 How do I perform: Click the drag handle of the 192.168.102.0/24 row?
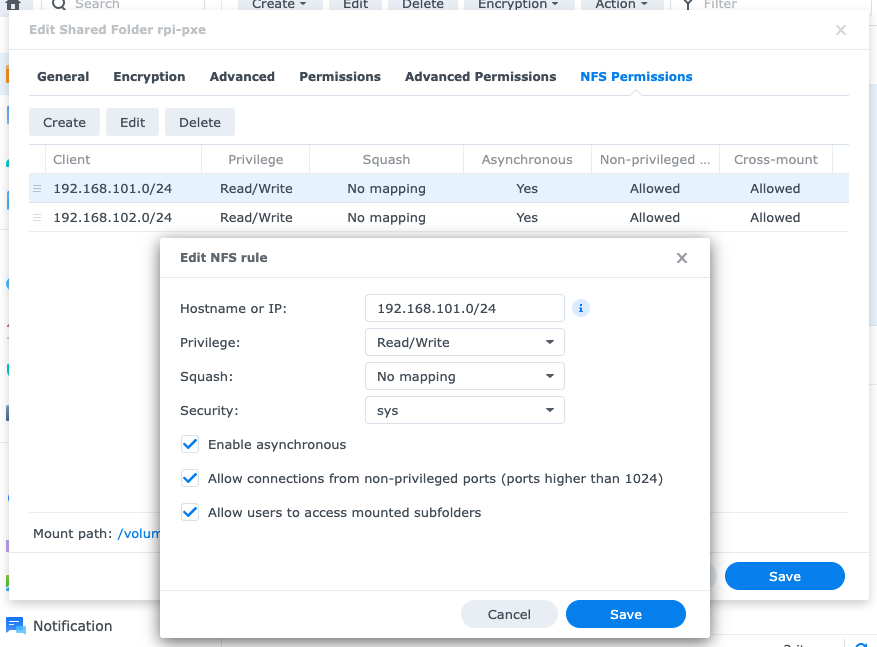(x=38, y=217)
